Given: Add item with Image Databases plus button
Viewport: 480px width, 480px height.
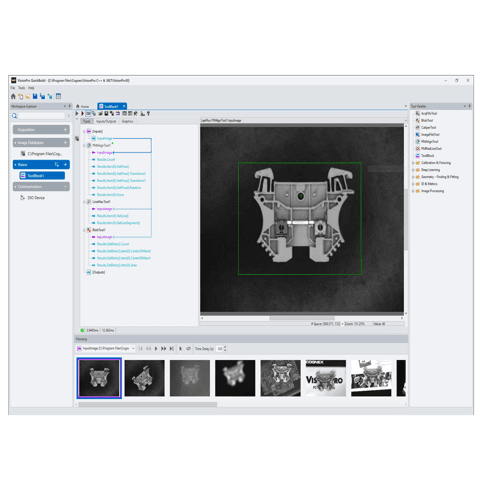Looking at the screenshot, I should 65,143.
